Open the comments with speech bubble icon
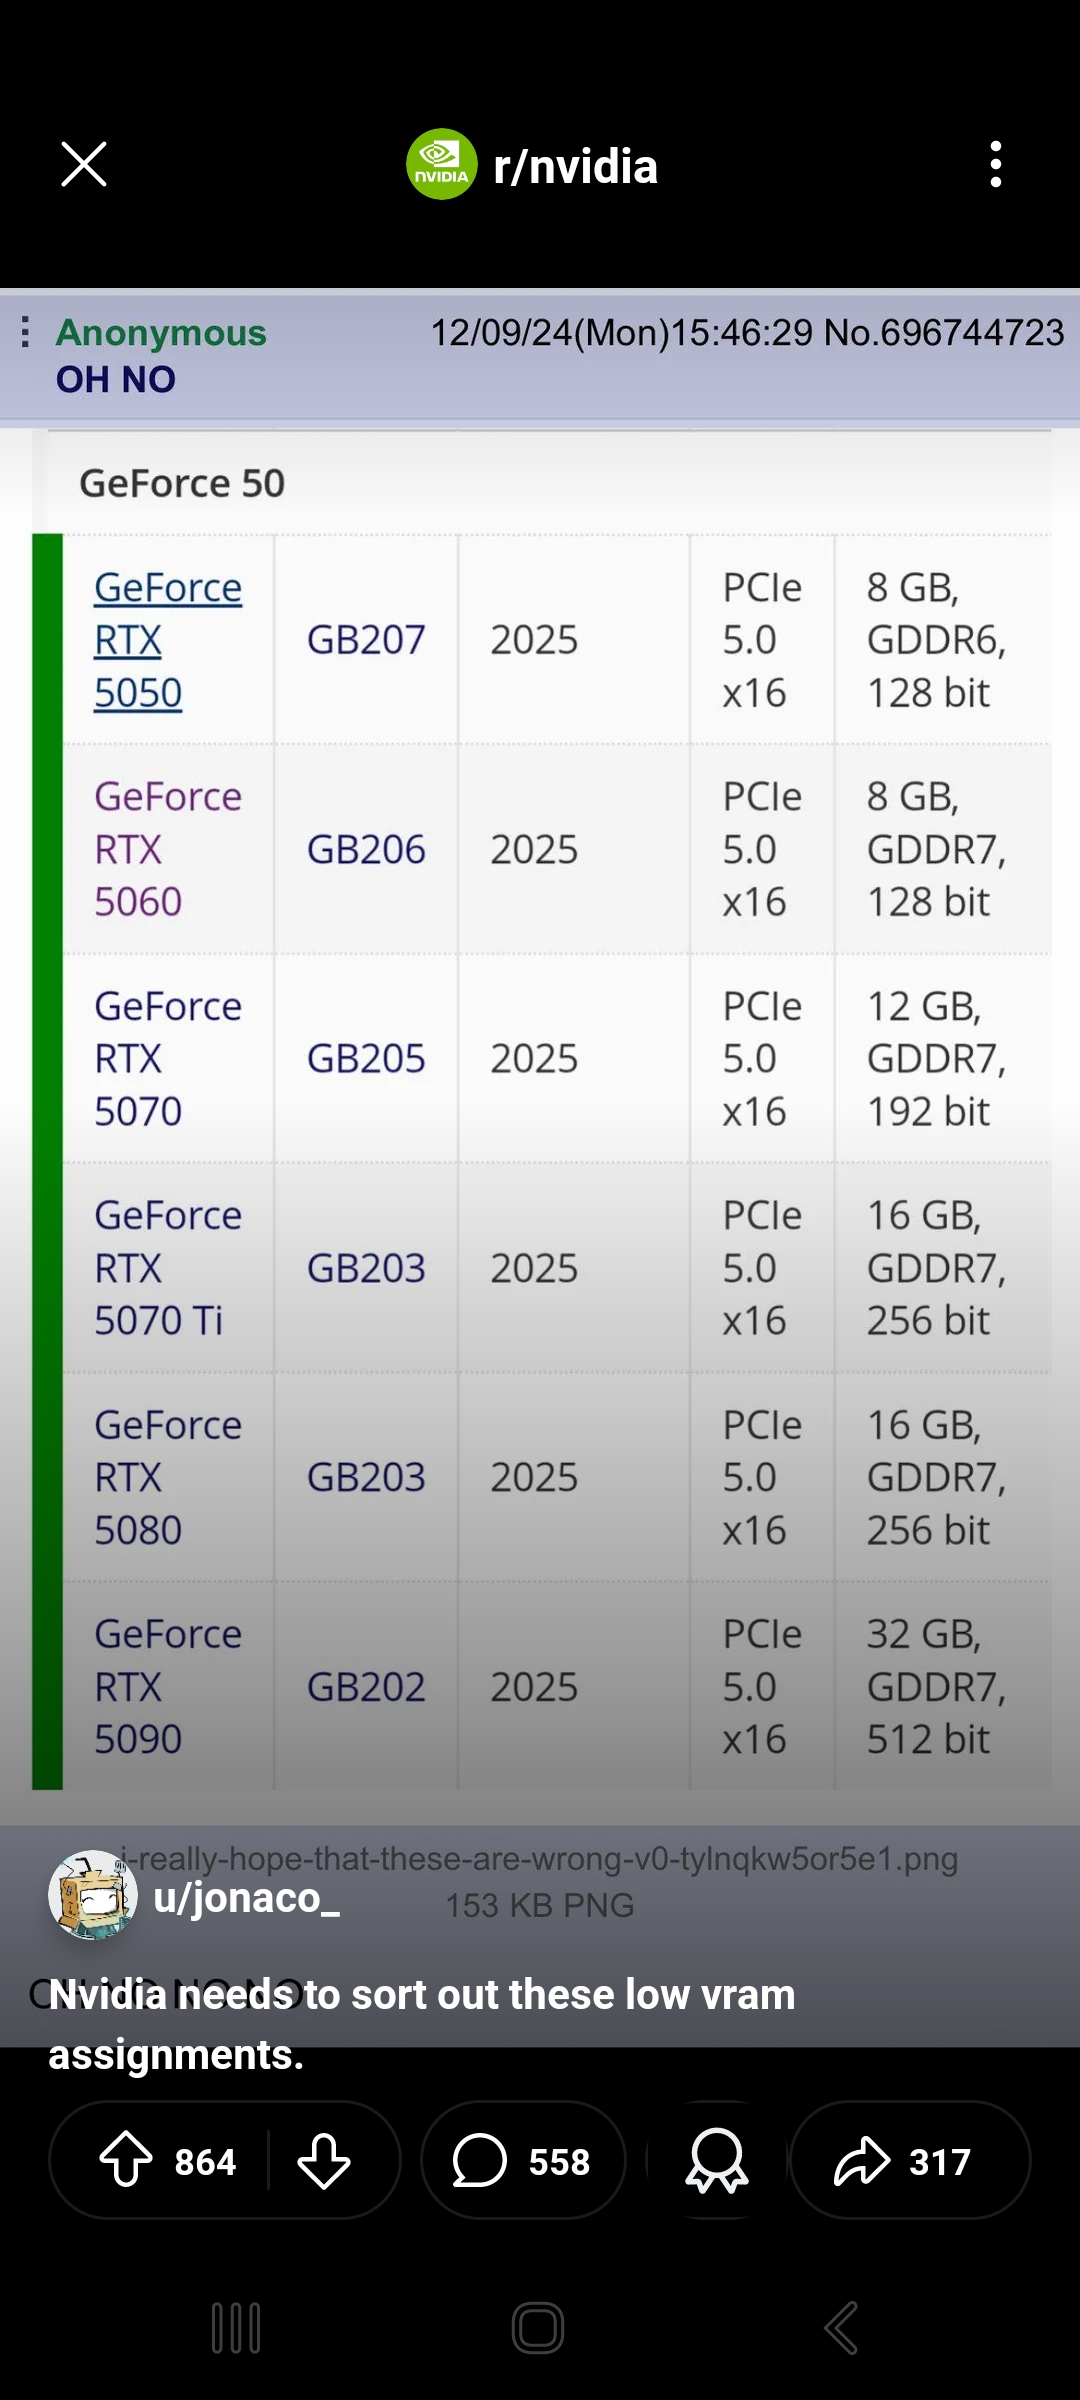Image resolution: width=1080 pixels, height=2400 pixels. 523,2161
